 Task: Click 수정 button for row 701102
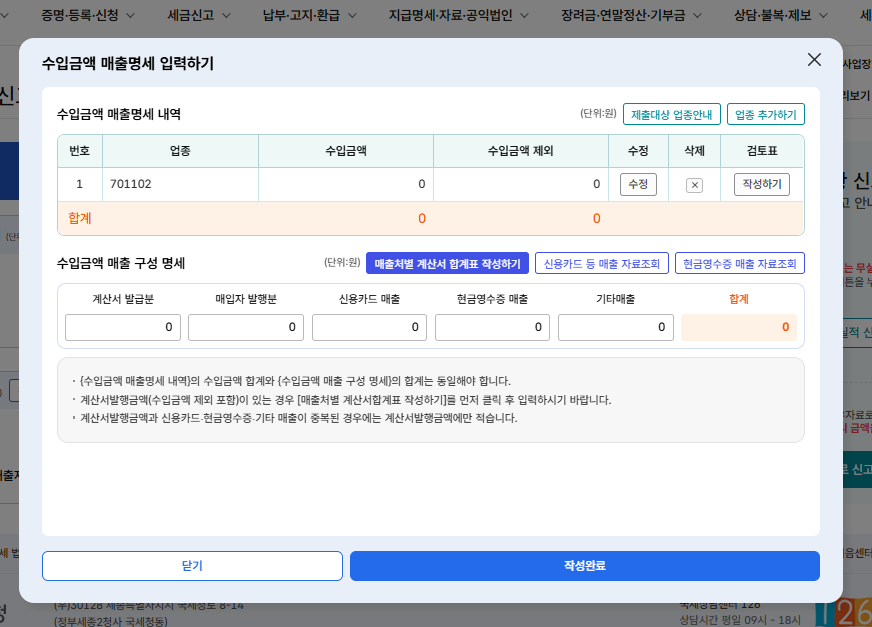(x=638, y=184)
